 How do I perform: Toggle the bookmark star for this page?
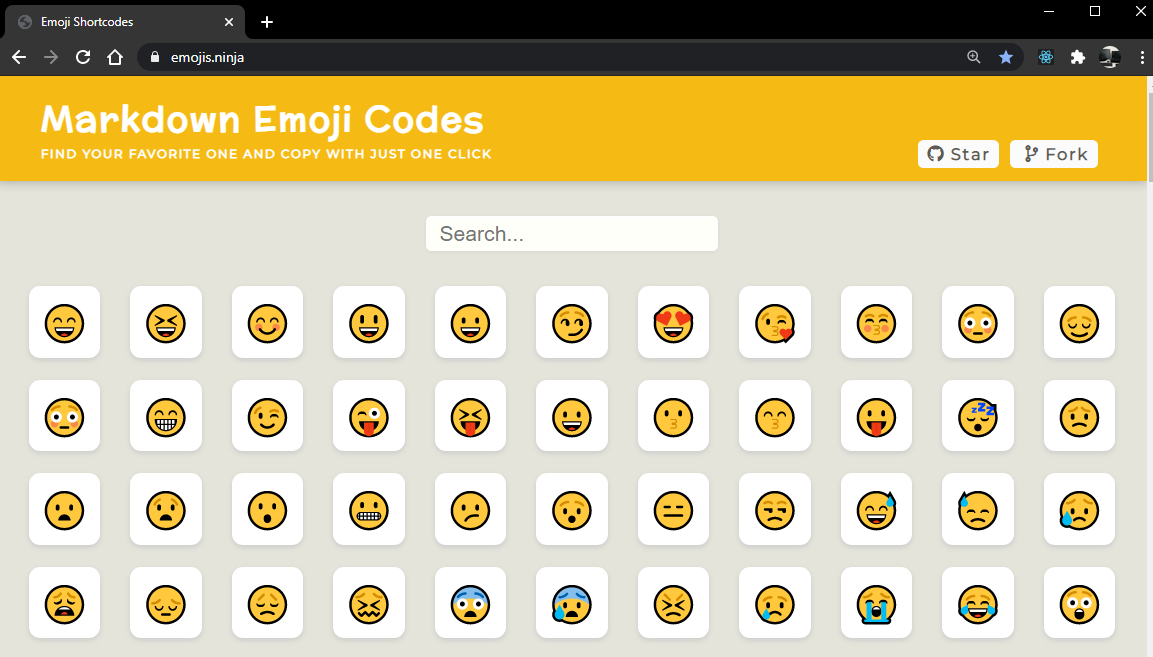pyautogui.click(x=1005, y=57)
